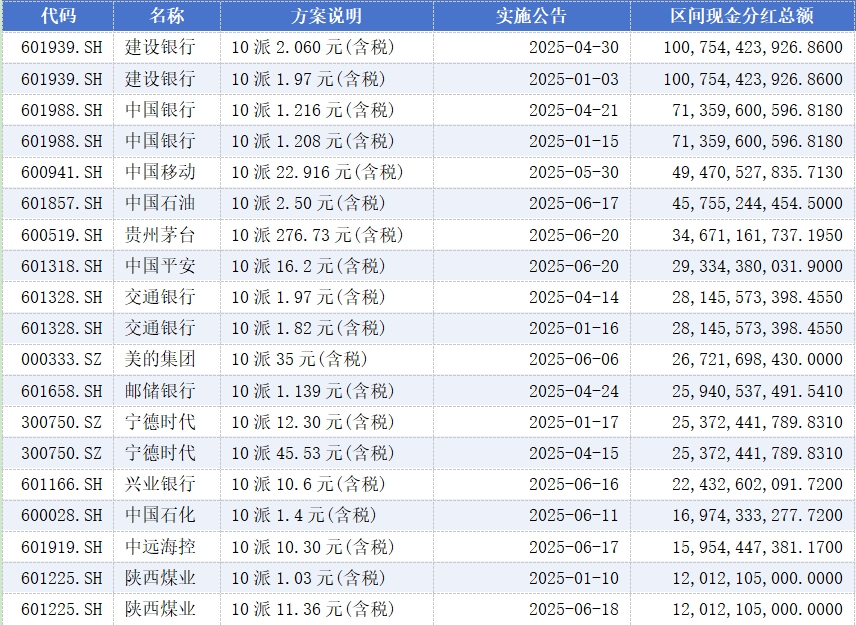Select cell 10派12.30元(含税)

[326, 422]
